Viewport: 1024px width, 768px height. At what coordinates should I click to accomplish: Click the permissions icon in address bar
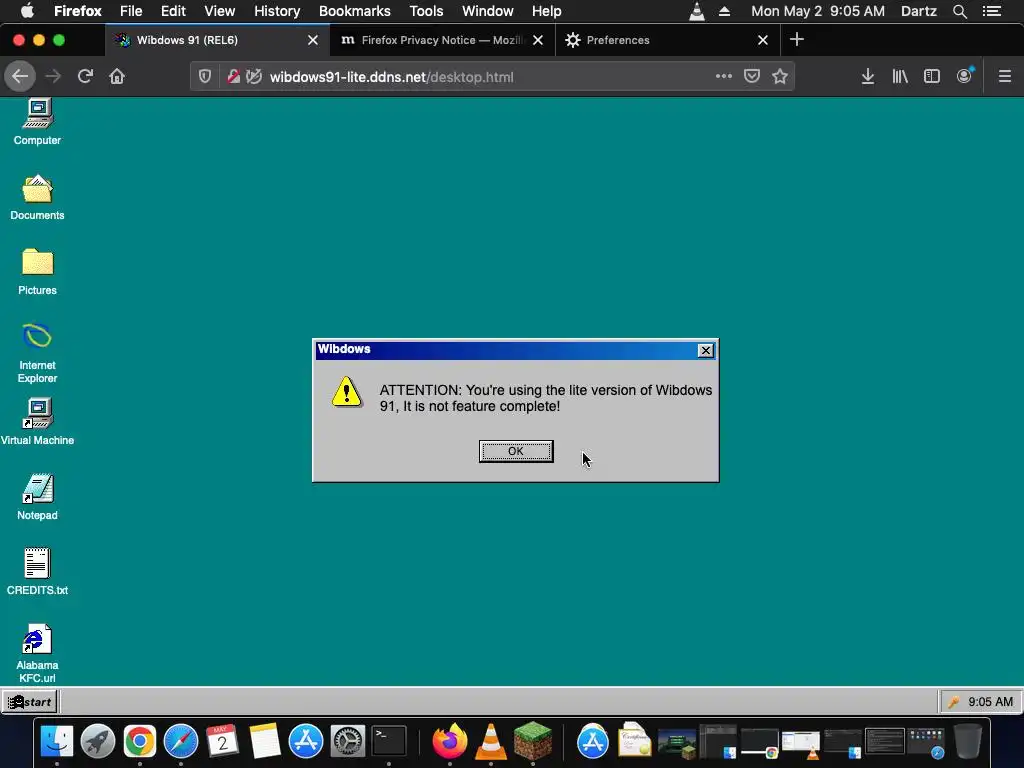[254, 76]
